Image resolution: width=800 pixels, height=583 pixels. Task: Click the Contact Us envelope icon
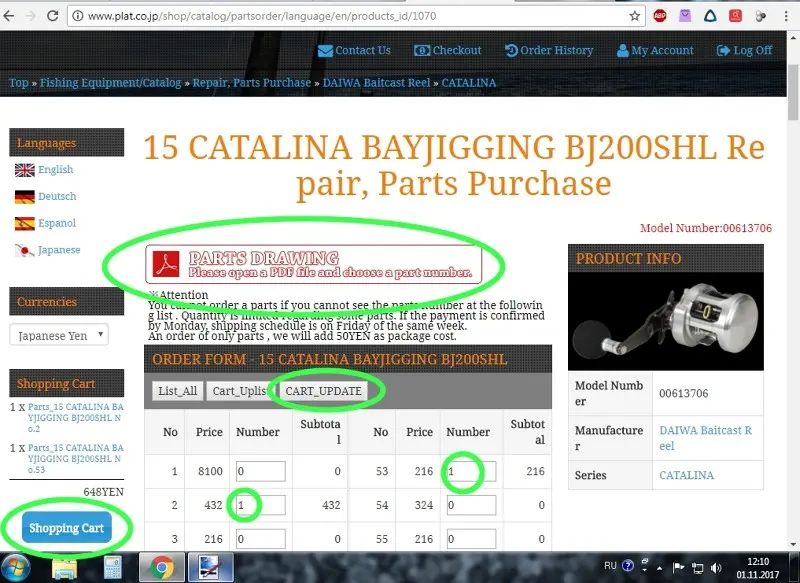click(x=325, y=51)
